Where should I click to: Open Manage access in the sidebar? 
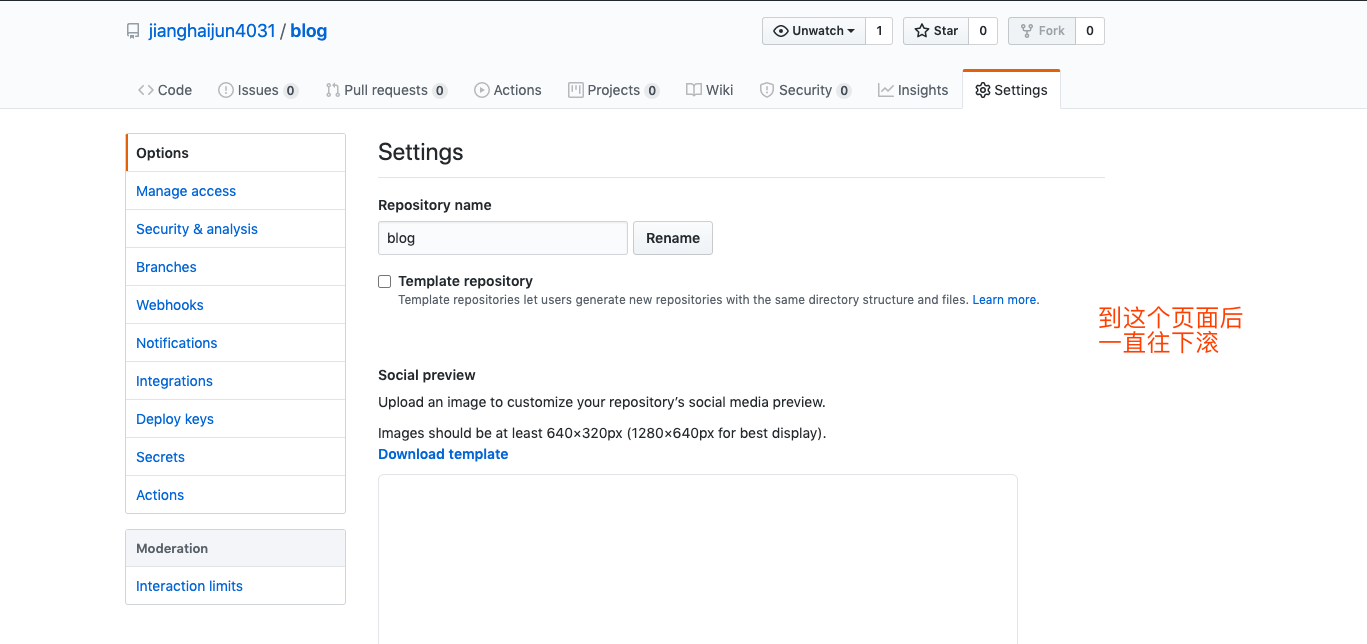(x=186, y=191)
